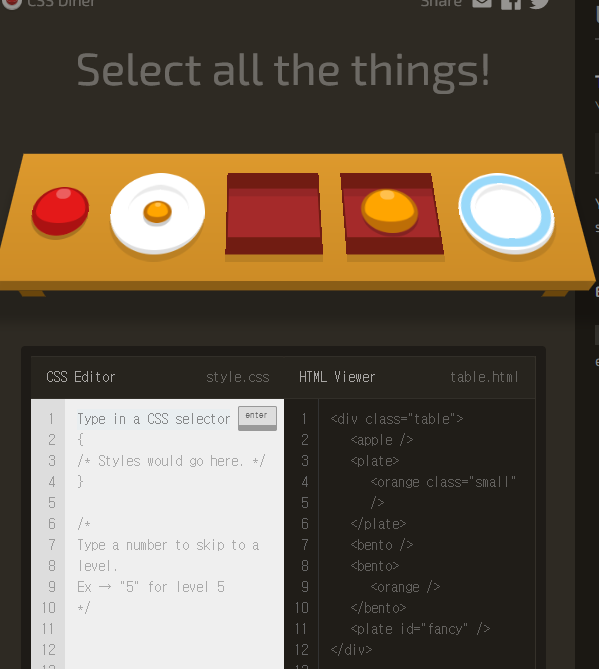599x669 pixels.
Task: Click the closing </plate> tag line
Action: point(378,524)
